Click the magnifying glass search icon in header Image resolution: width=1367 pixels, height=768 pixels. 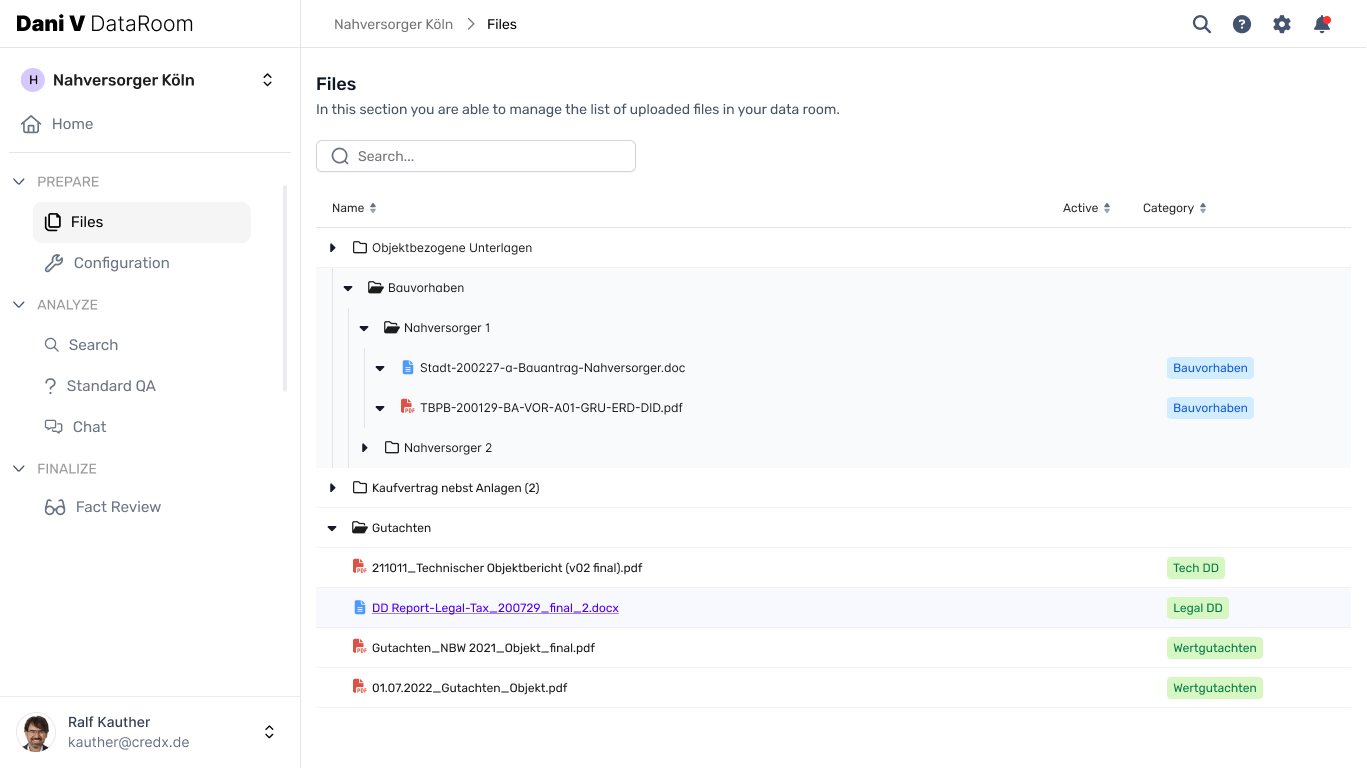click(x=1201, y=24)
